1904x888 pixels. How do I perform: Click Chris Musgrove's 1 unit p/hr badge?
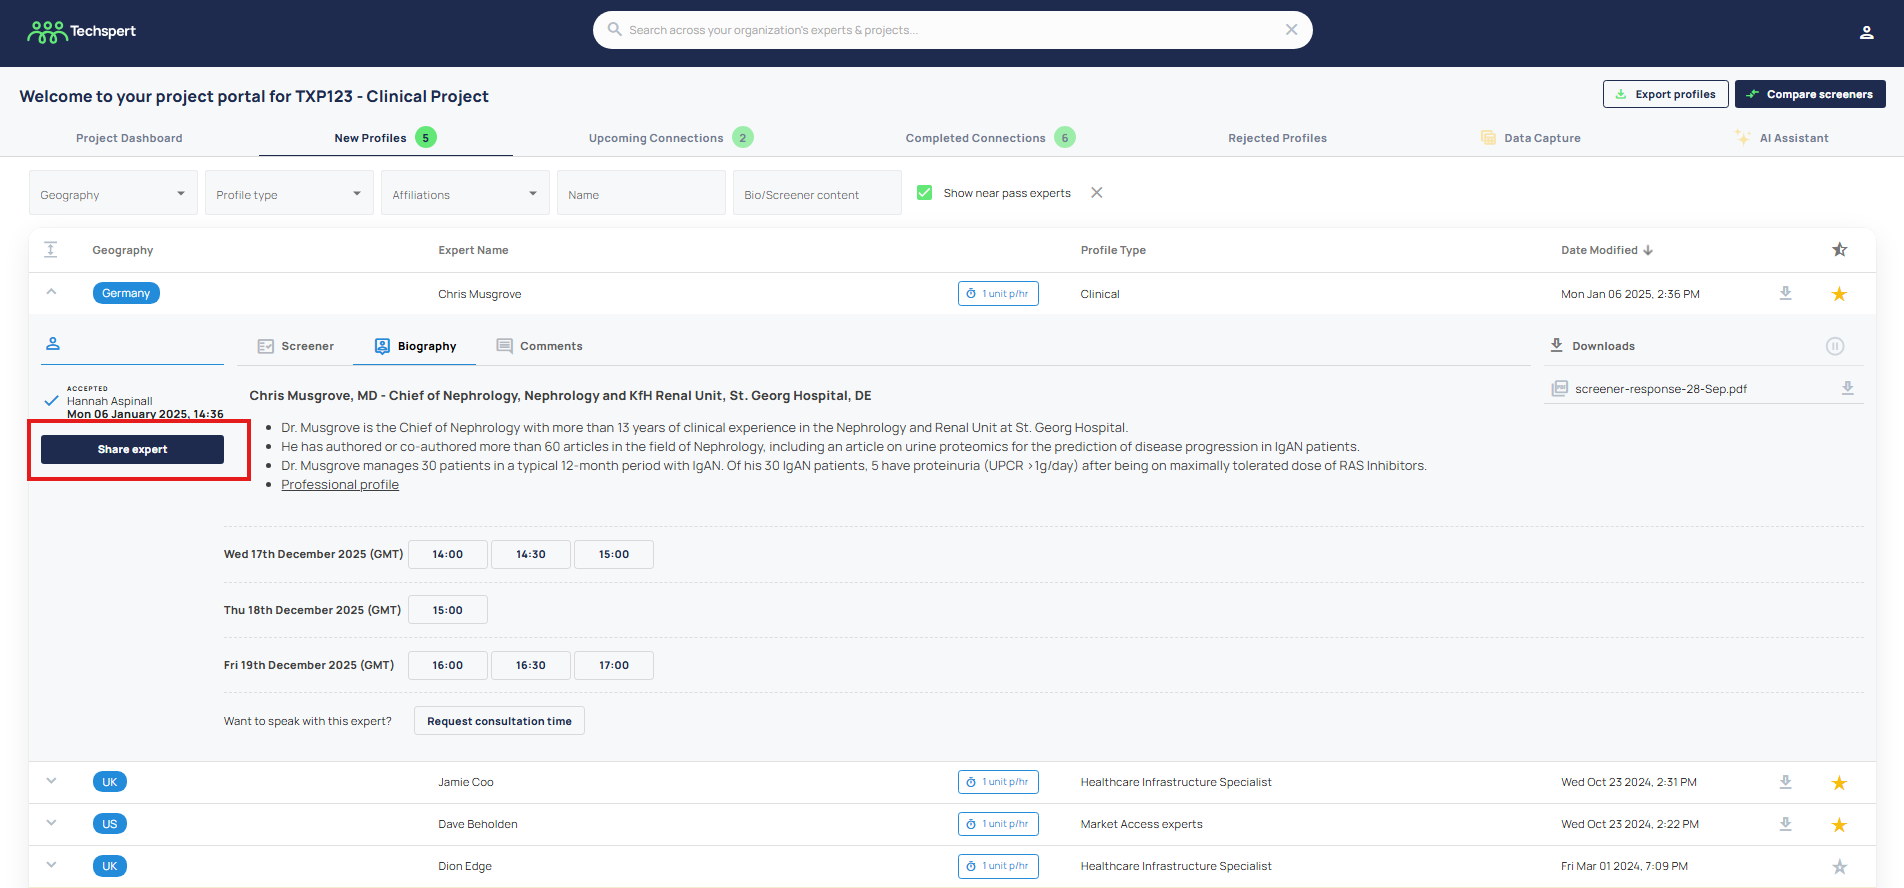(998, 294)
